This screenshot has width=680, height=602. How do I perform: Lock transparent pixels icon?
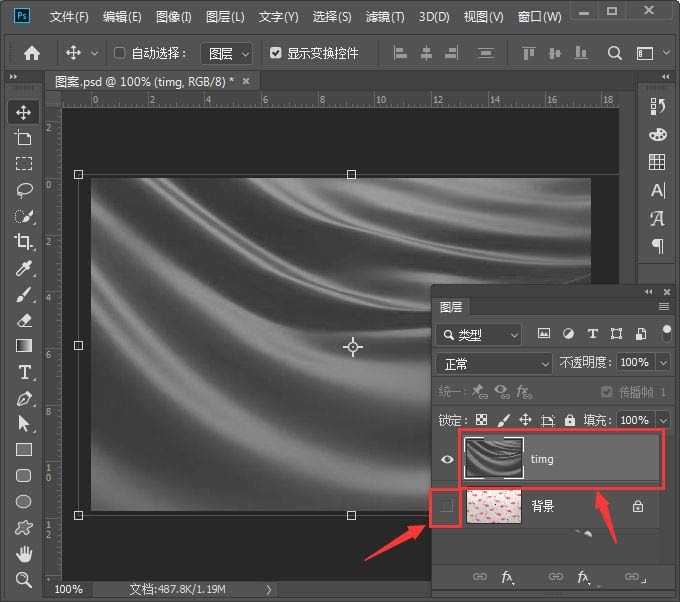pyautogui.click(x=481, y=419)
